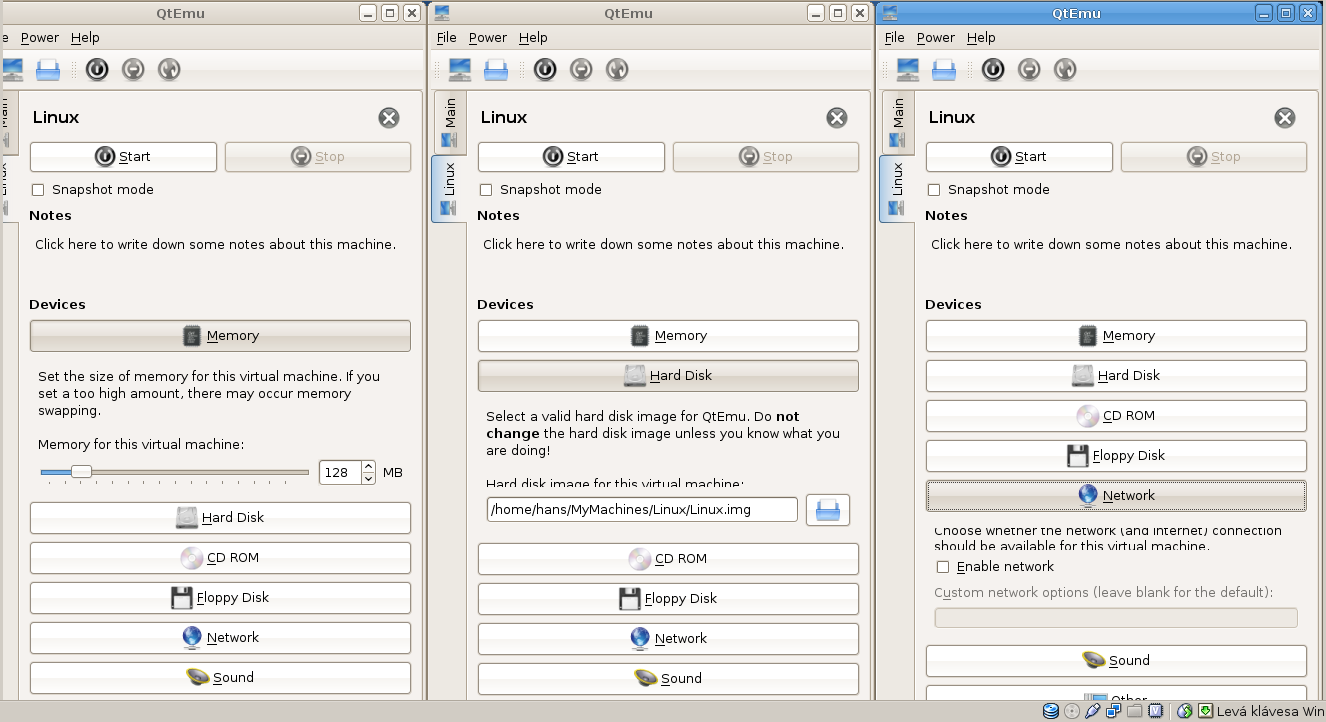Expand CD ROM section in left window
The width and height of the screenshot is (1326, 722).
pos(220,558)
